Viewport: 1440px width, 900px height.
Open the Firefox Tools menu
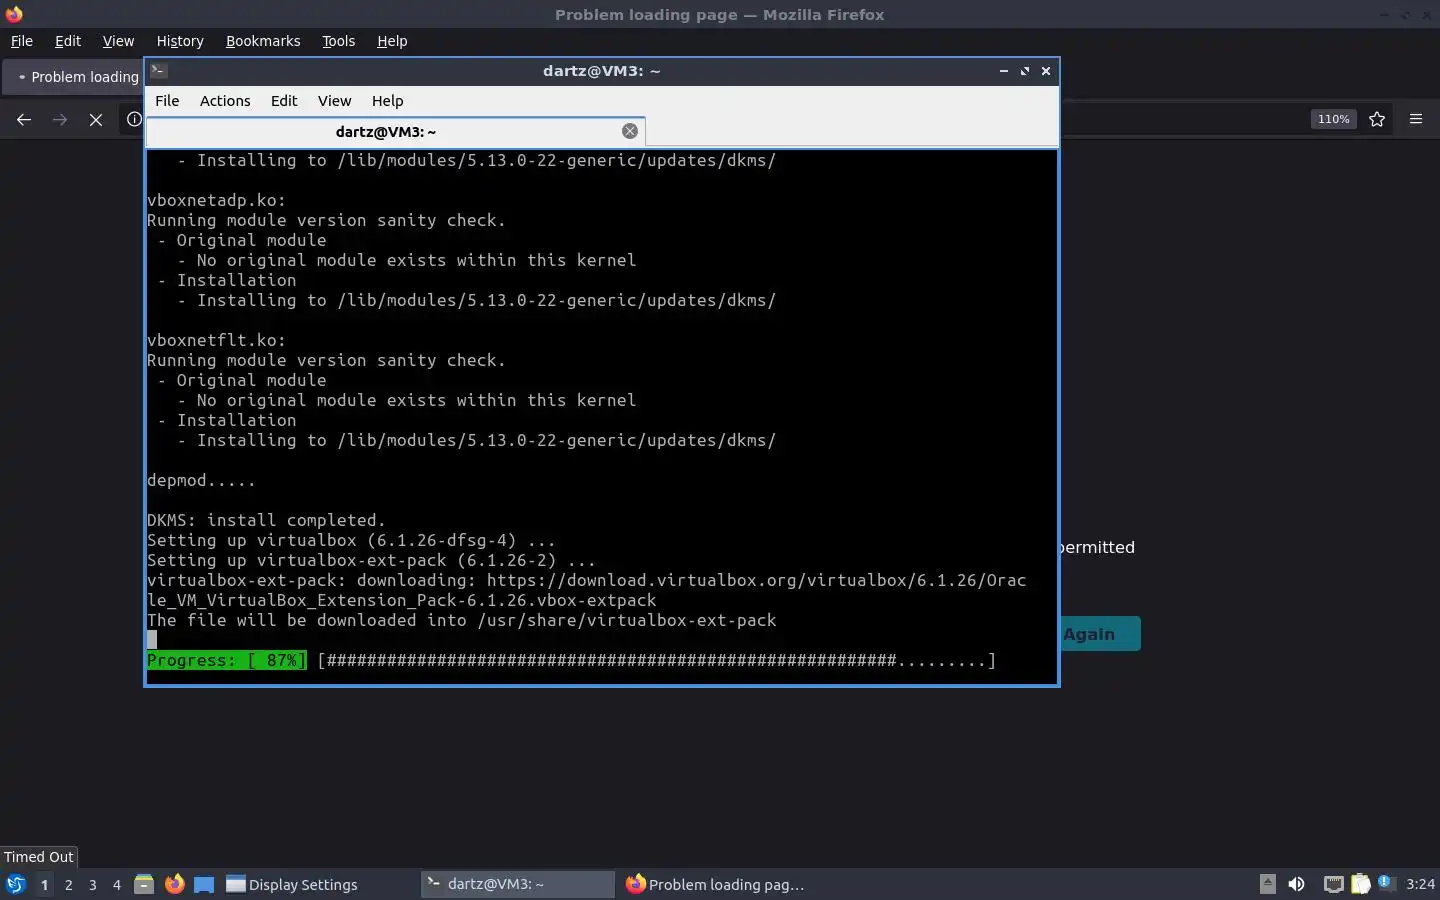339,41
